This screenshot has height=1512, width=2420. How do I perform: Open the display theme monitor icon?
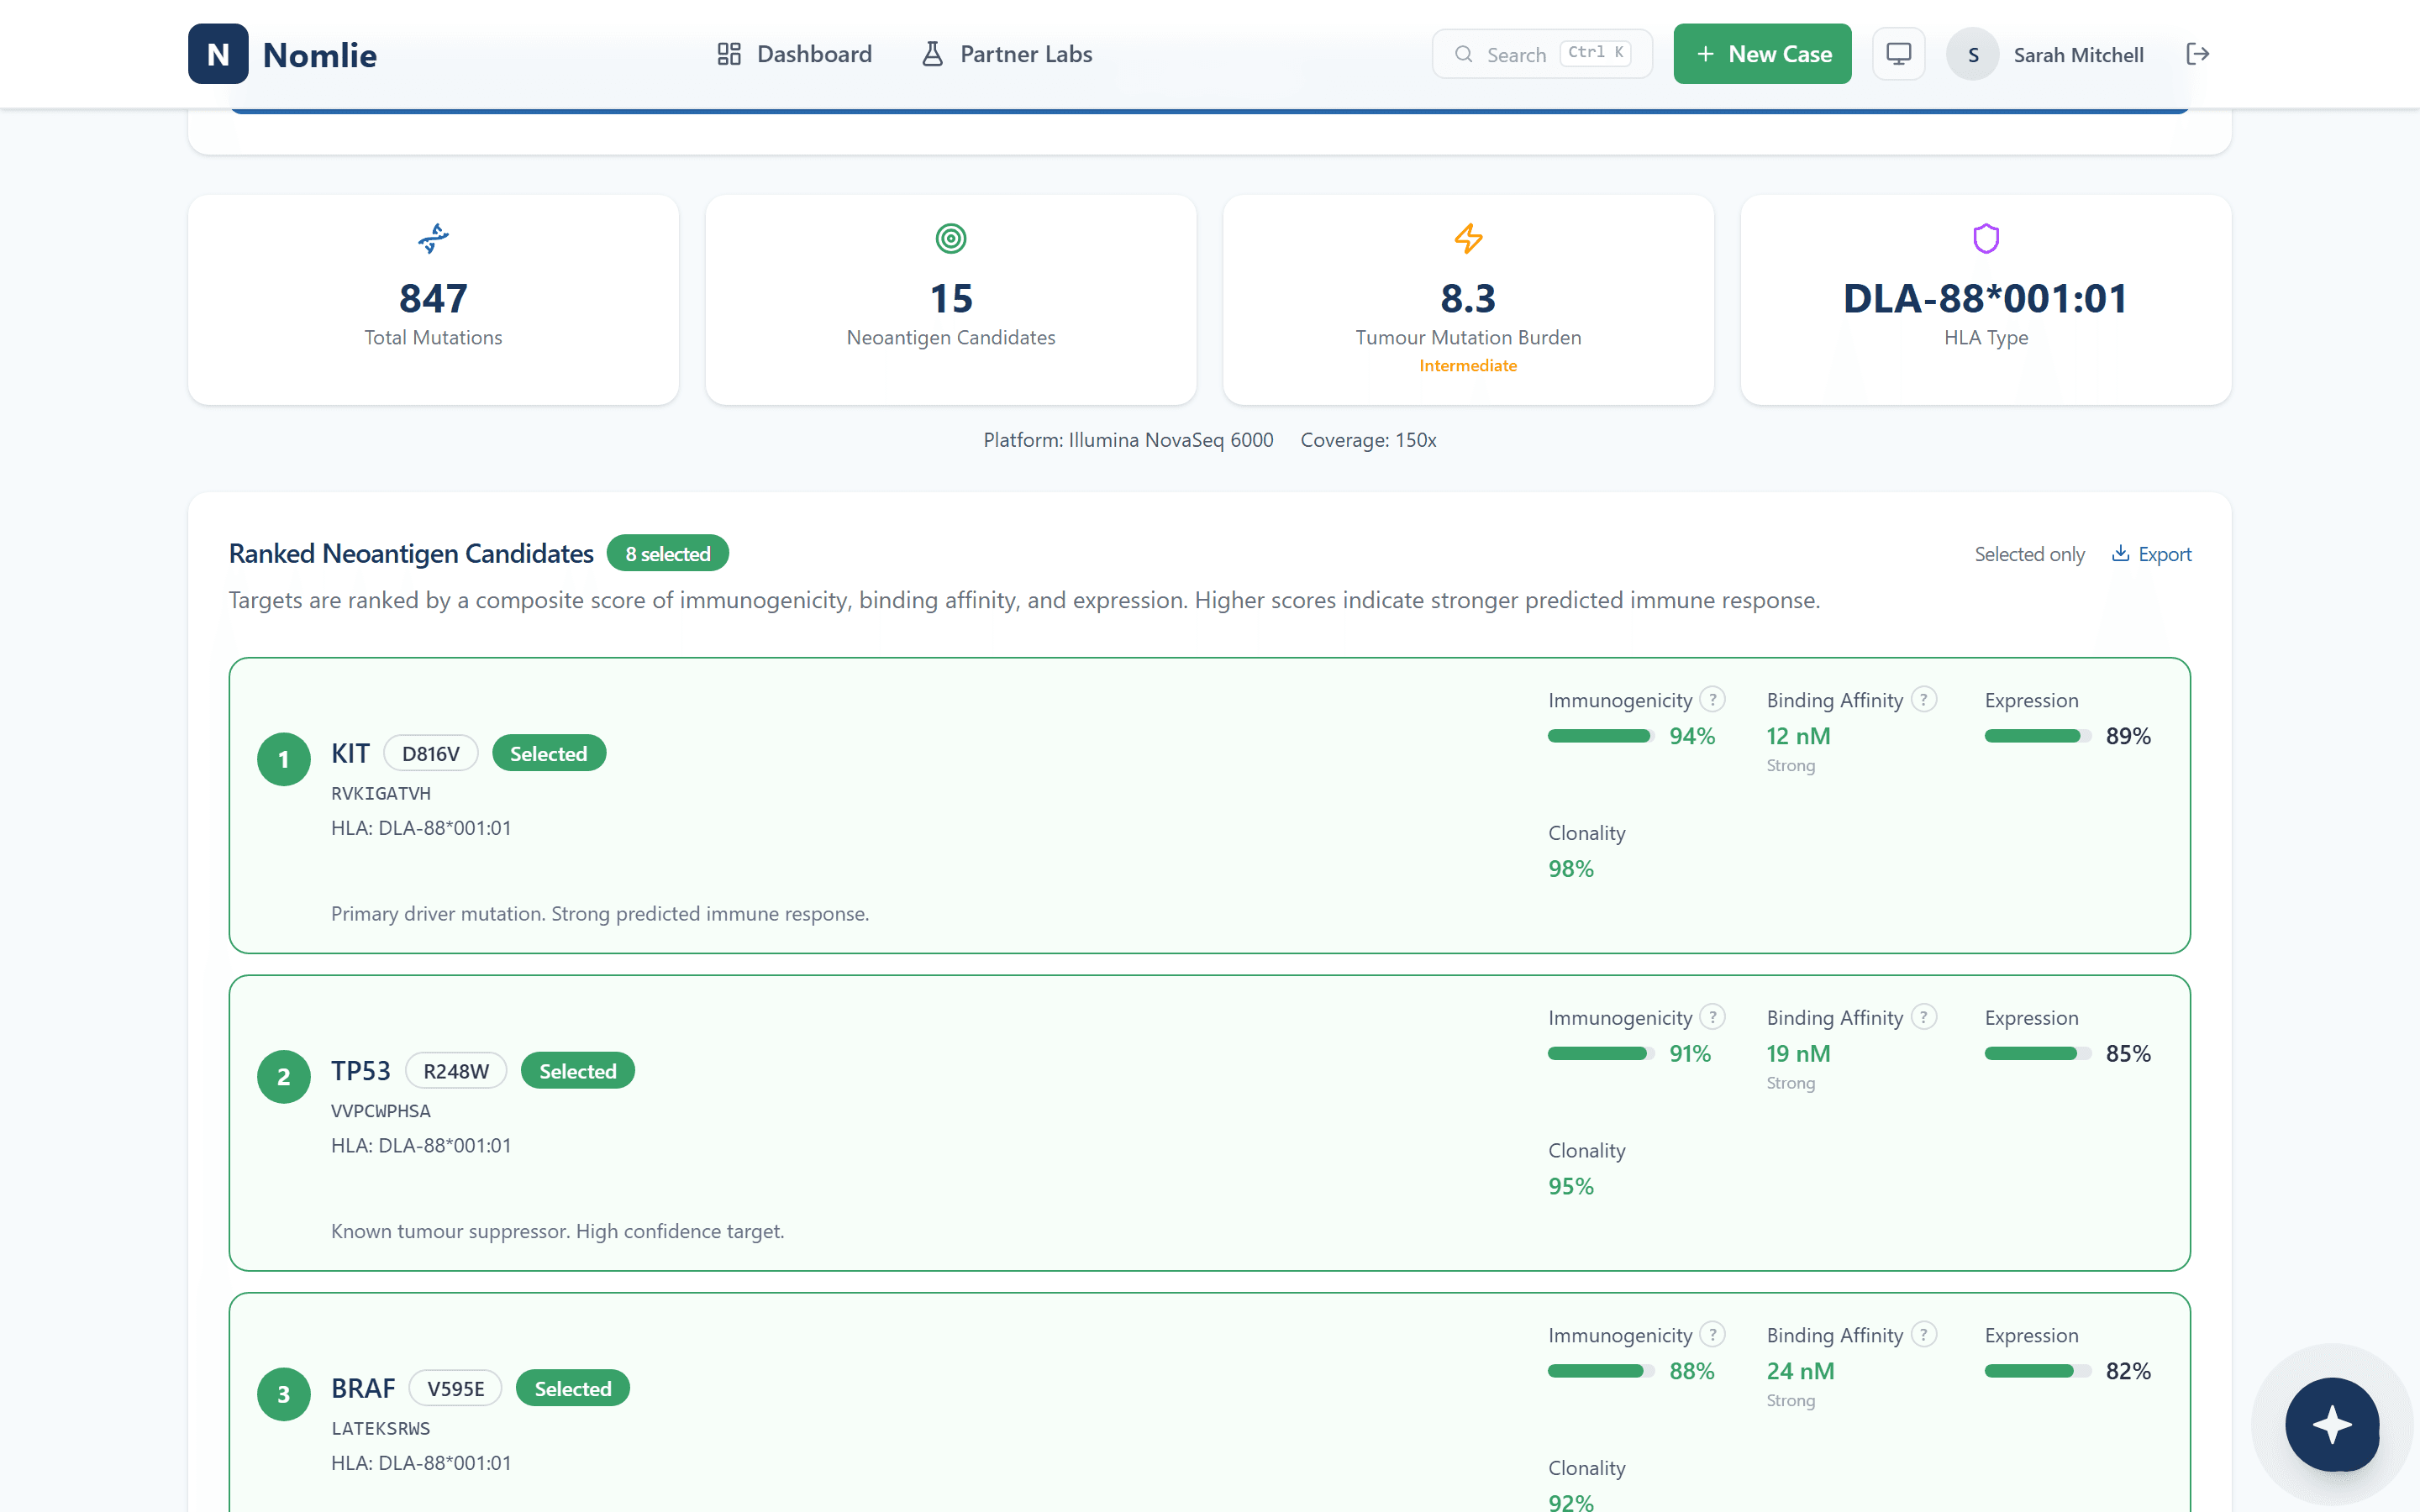[1898, 54]
